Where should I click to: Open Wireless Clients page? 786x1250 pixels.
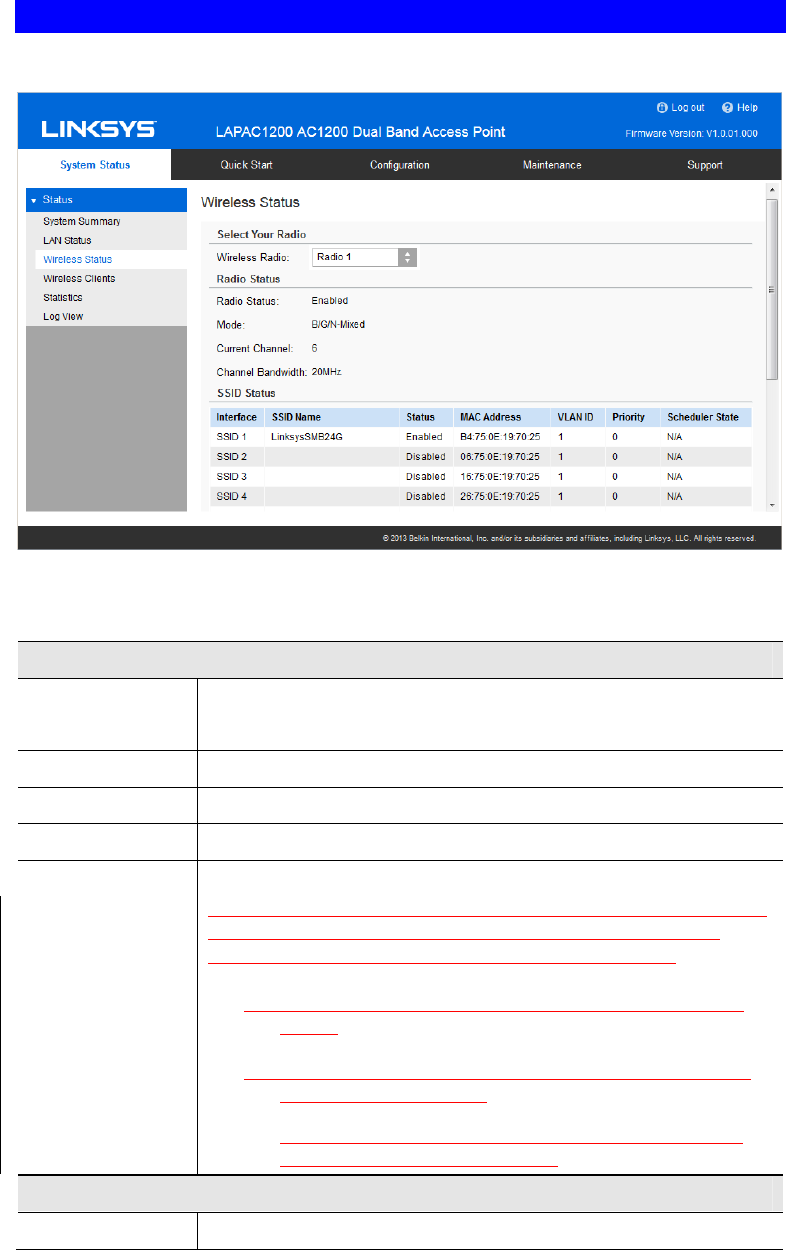tap(78, 278)
